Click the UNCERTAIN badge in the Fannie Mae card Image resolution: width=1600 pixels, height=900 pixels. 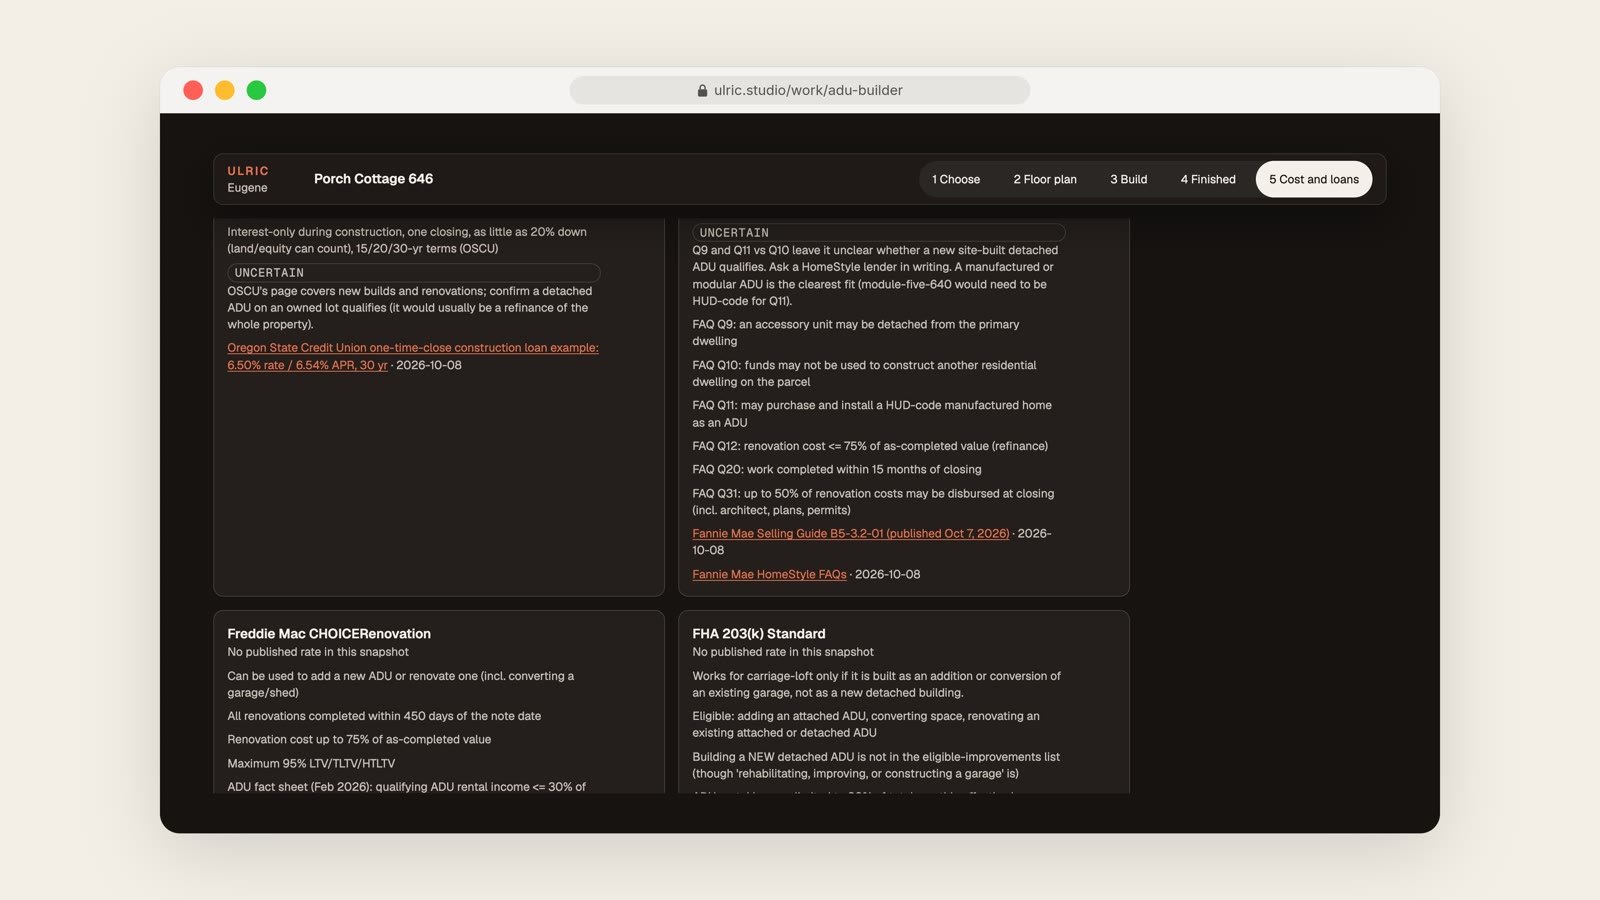coord(878,232)
